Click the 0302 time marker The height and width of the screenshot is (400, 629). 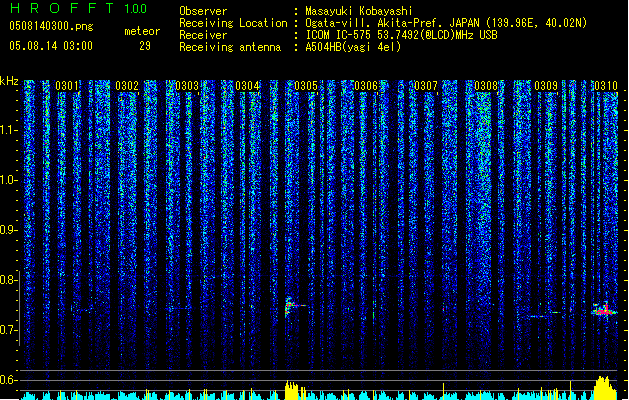click(127, 86)
